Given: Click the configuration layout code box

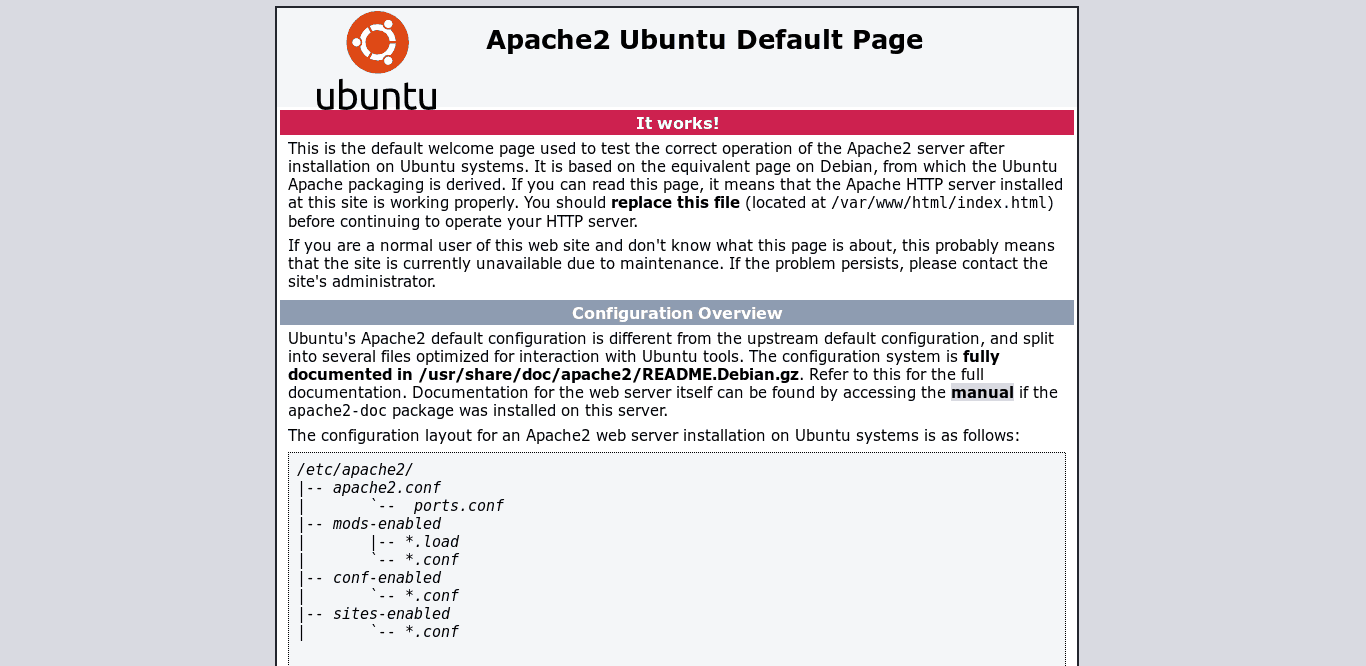Looking at the screenshot, I should [x=677, y=555].
